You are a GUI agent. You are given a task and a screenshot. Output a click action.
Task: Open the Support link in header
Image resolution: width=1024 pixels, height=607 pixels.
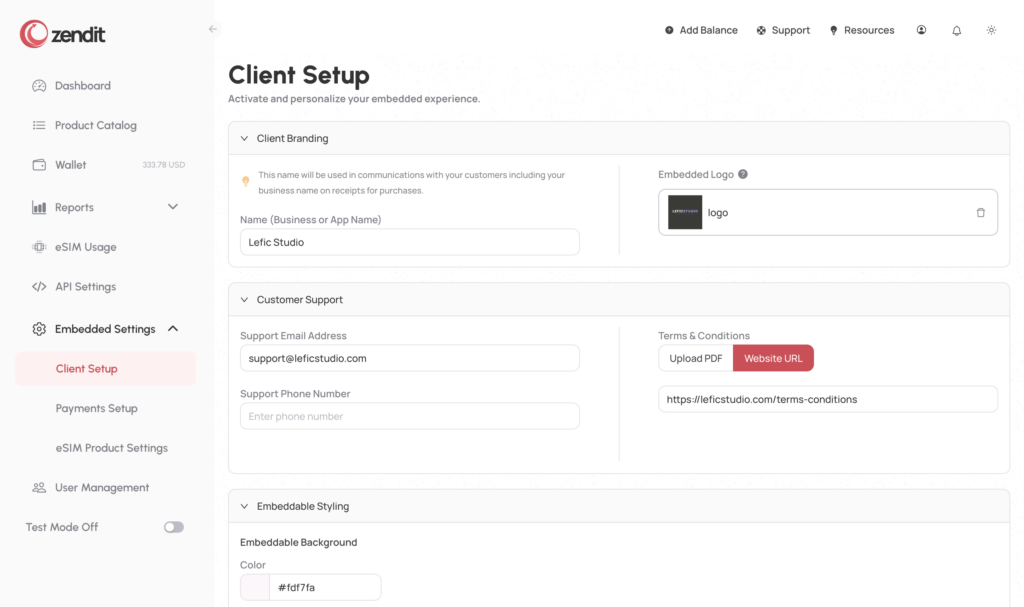783,30
